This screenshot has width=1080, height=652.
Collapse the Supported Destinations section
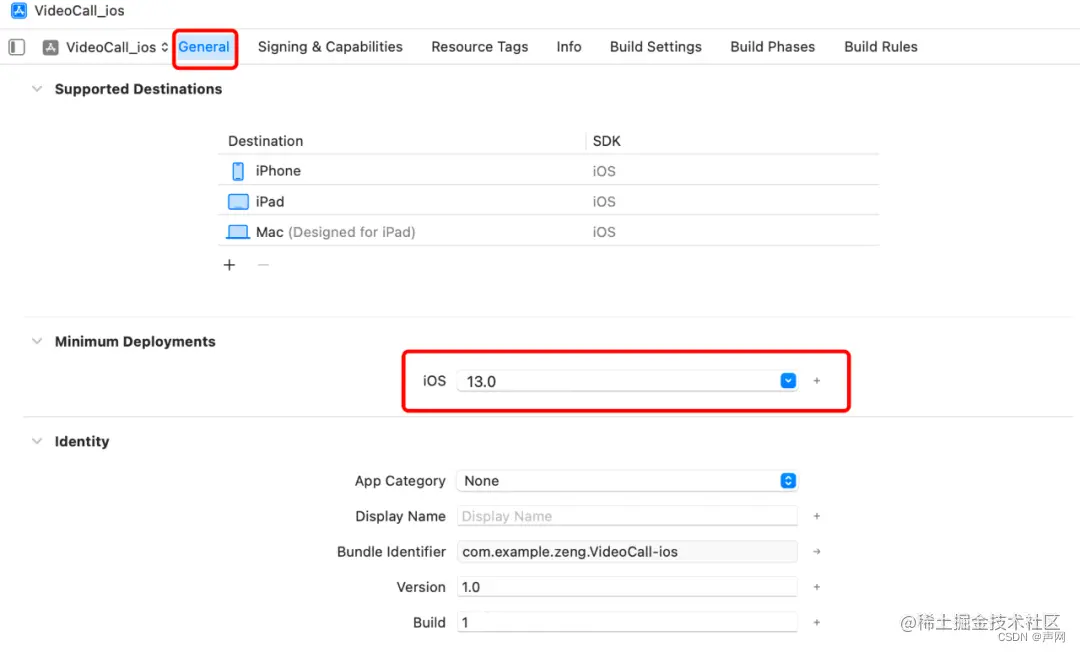tap(37, 89)
